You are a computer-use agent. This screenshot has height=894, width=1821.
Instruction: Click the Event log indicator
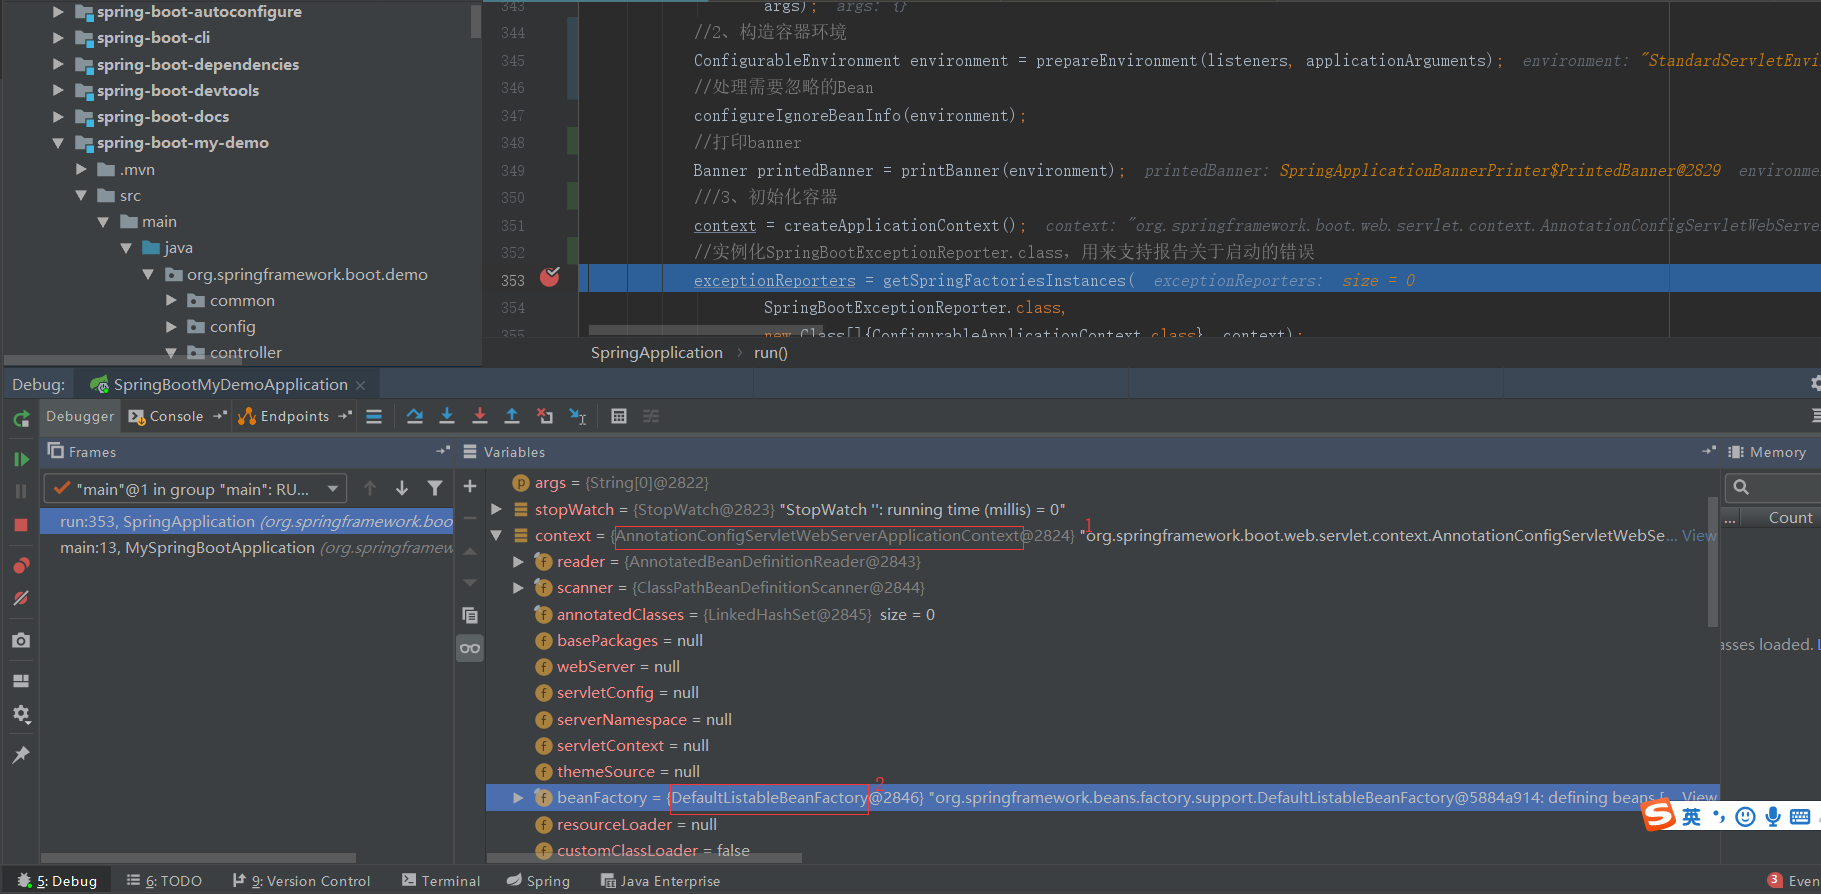1794,881
